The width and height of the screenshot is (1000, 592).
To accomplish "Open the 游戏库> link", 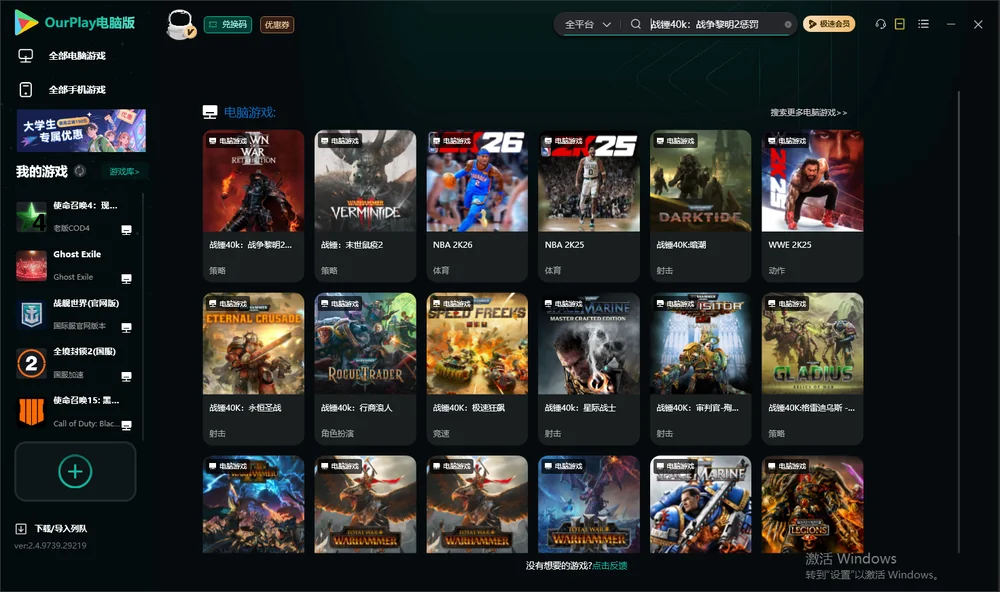I will click(124, 172).
